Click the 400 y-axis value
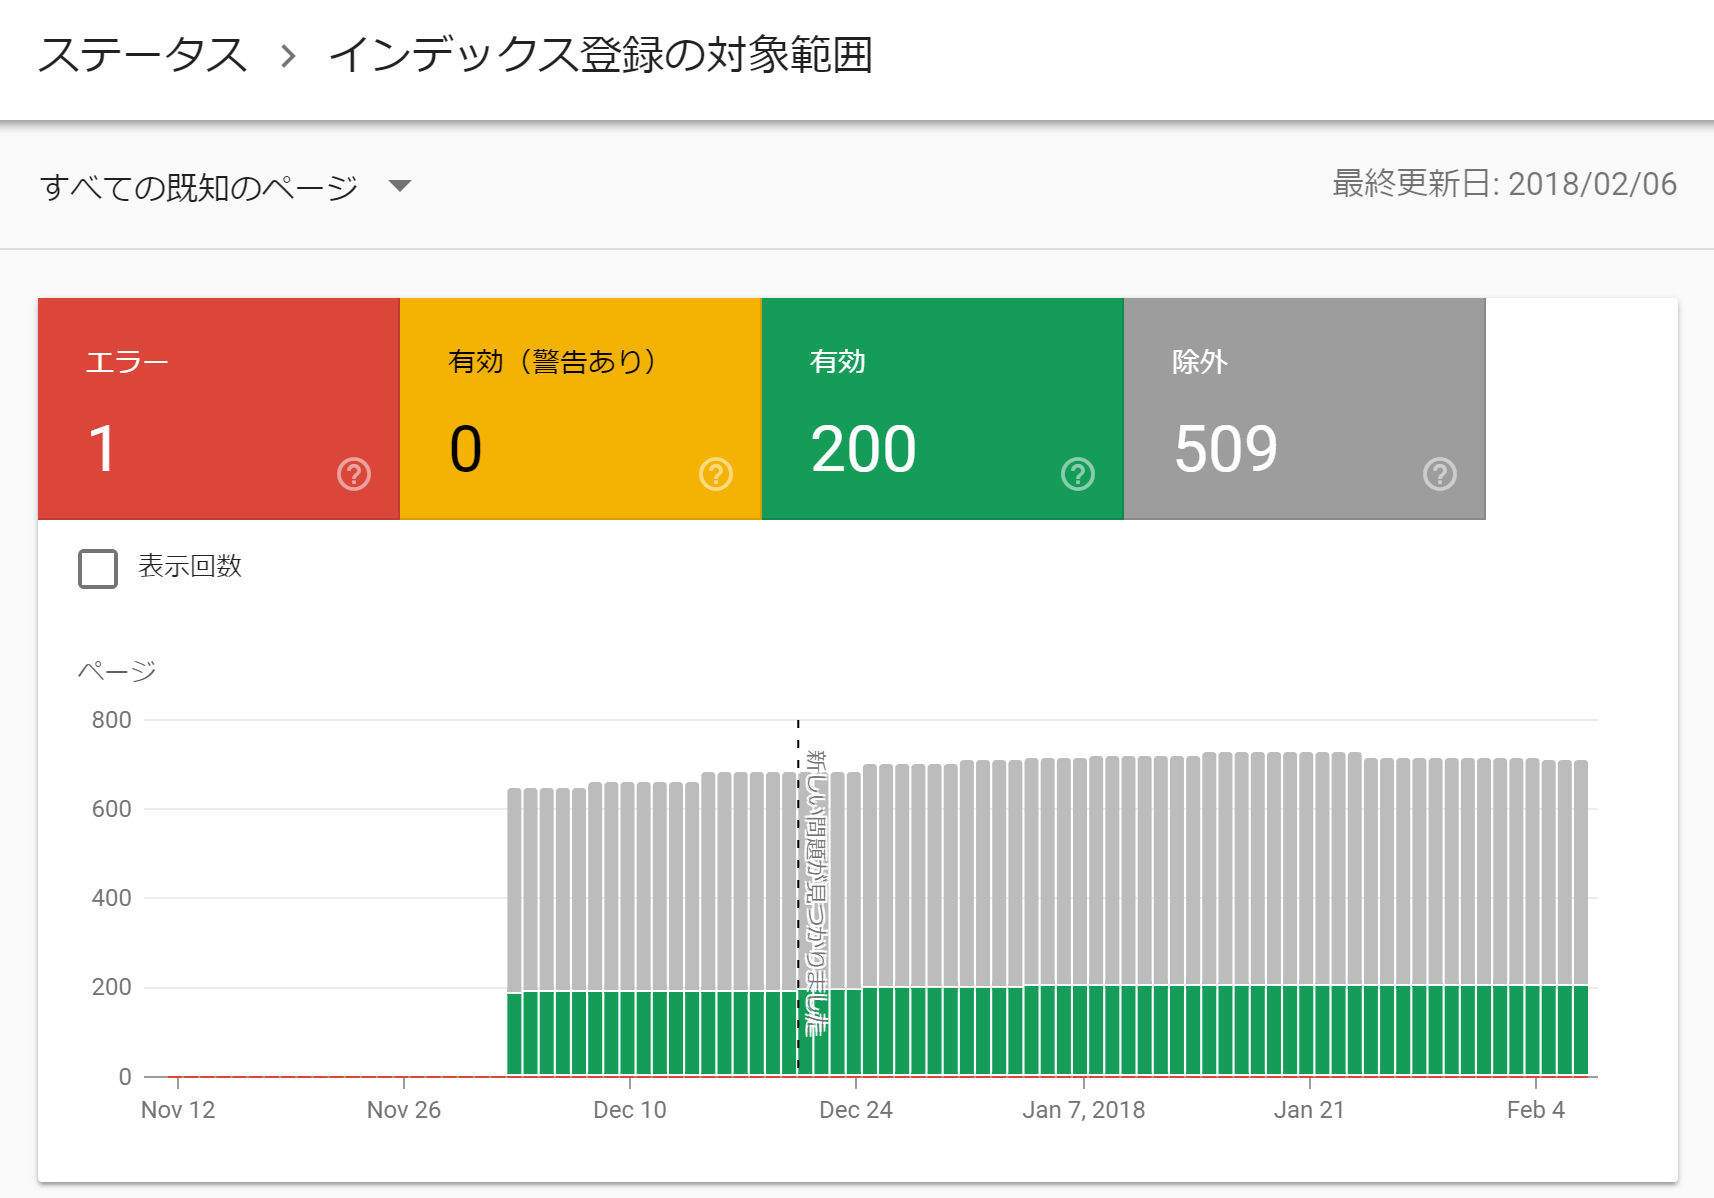1714x1198 pixels. (x=111, y=898)
